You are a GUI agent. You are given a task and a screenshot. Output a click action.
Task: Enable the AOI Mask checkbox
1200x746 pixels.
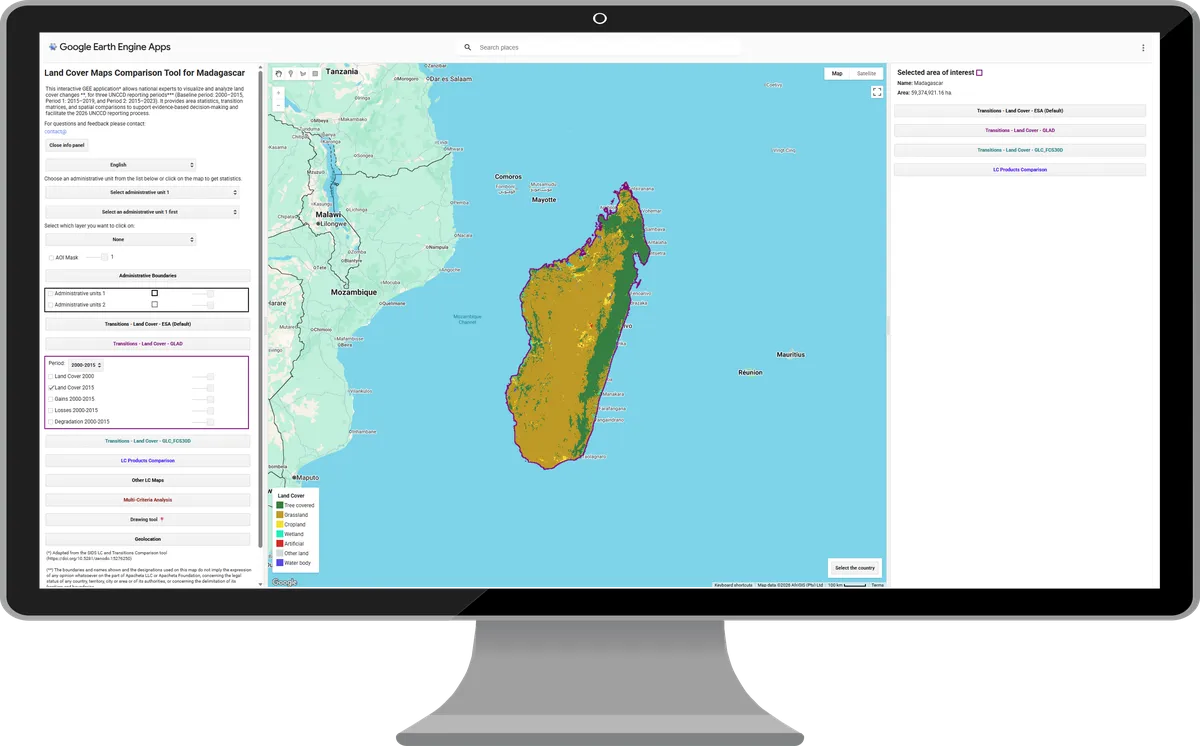click(52, 258)
